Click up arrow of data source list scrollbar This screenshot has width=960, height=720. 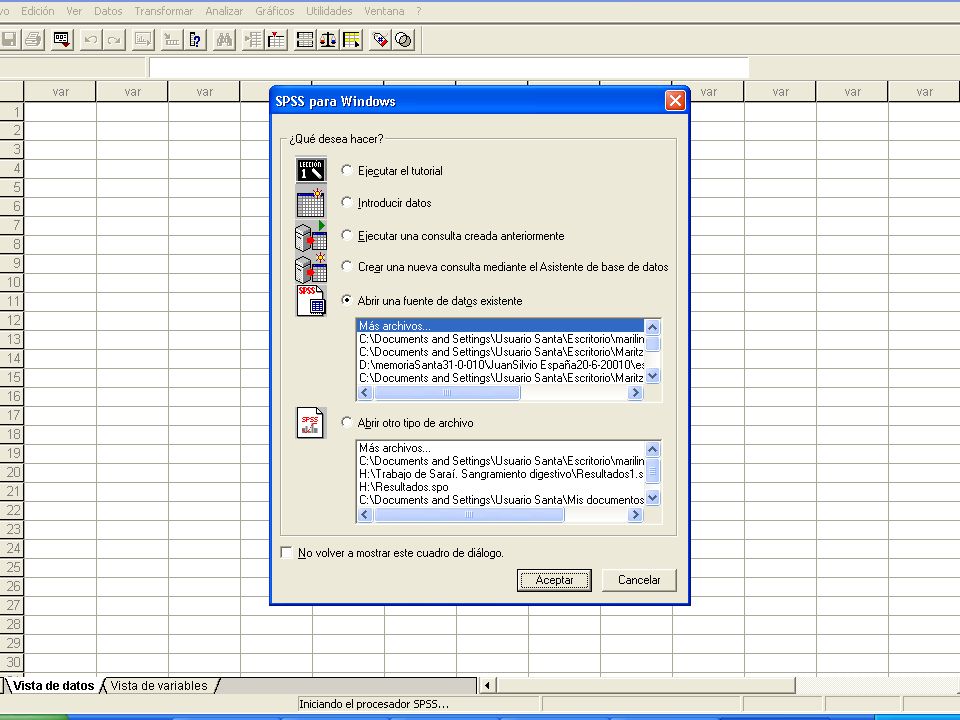click(x=652, y=327)
